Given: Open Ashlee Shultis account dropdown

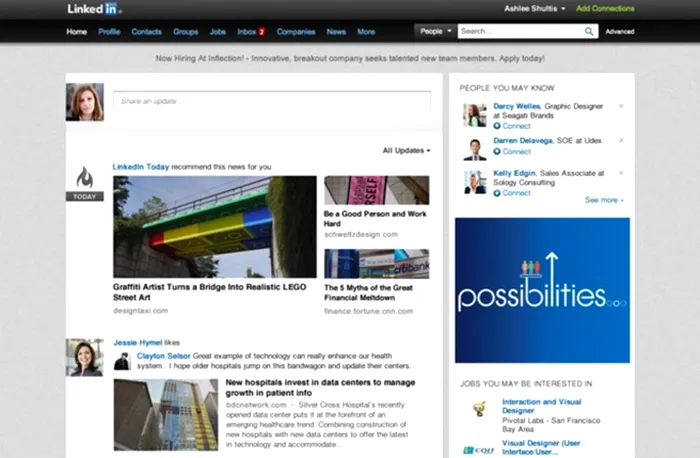Looking at the screenshot, I should [x=535, y=8].
